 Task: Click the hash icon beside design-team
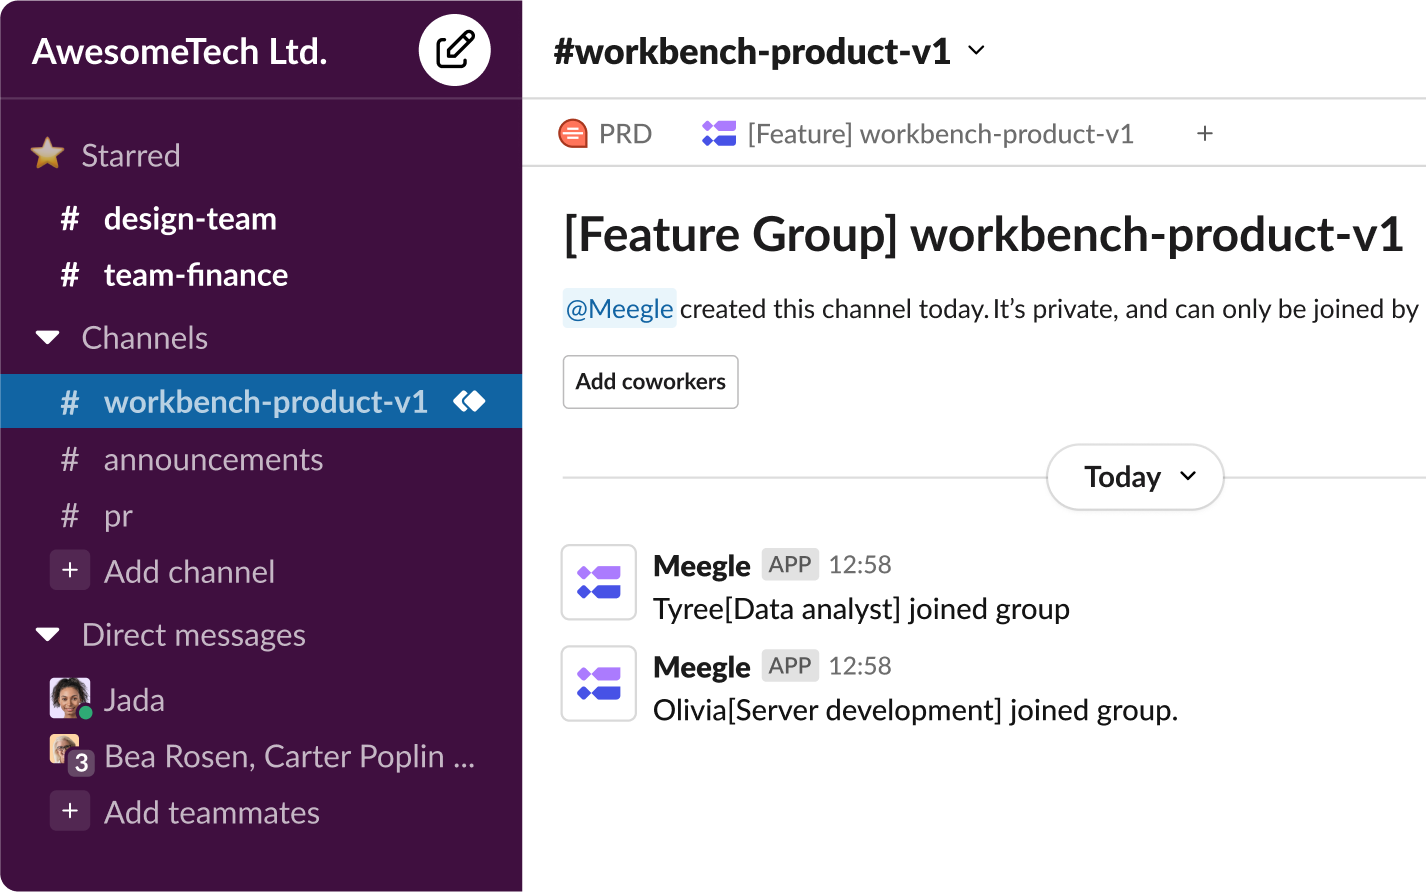coord(69,218)
